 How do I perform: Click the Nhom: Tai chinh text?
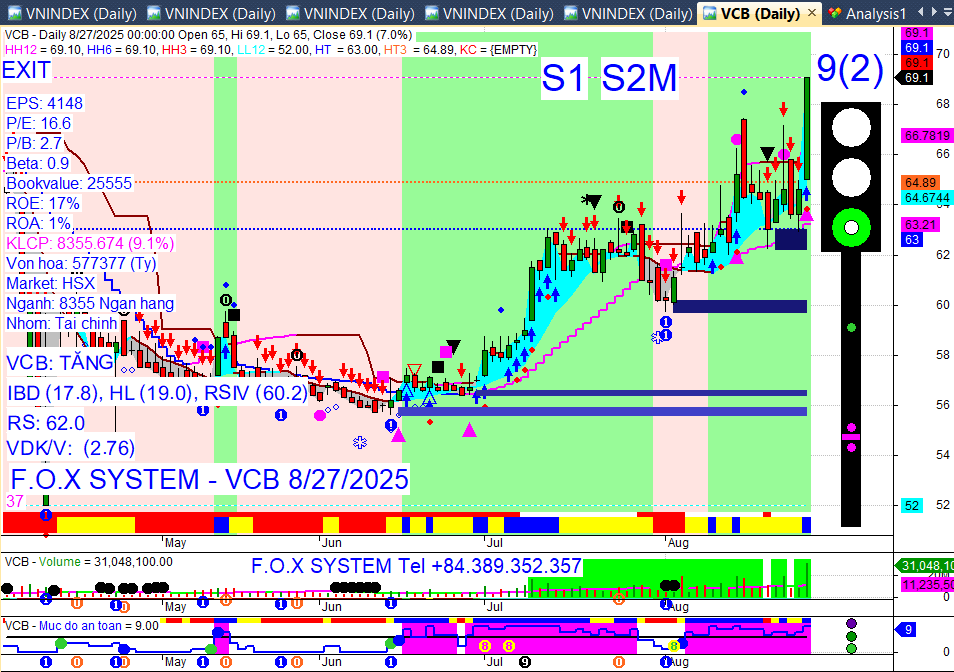click(x=61, y=324)
